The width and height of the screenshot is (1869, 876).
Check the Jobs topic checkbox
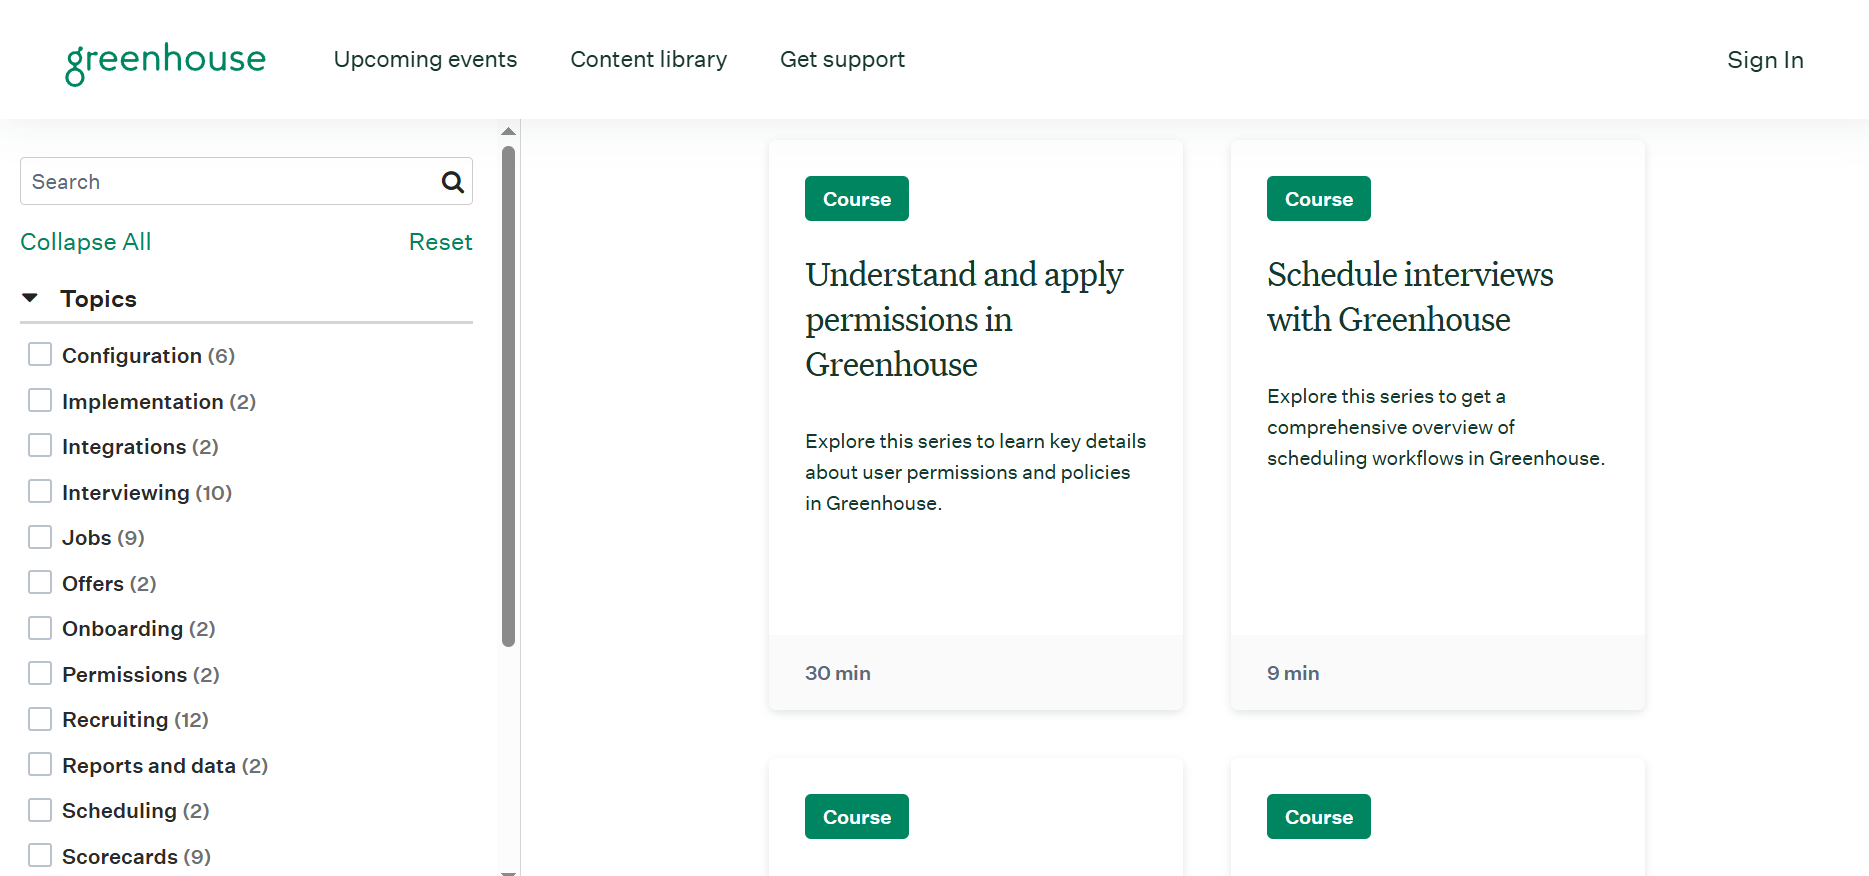pos(40,537)
